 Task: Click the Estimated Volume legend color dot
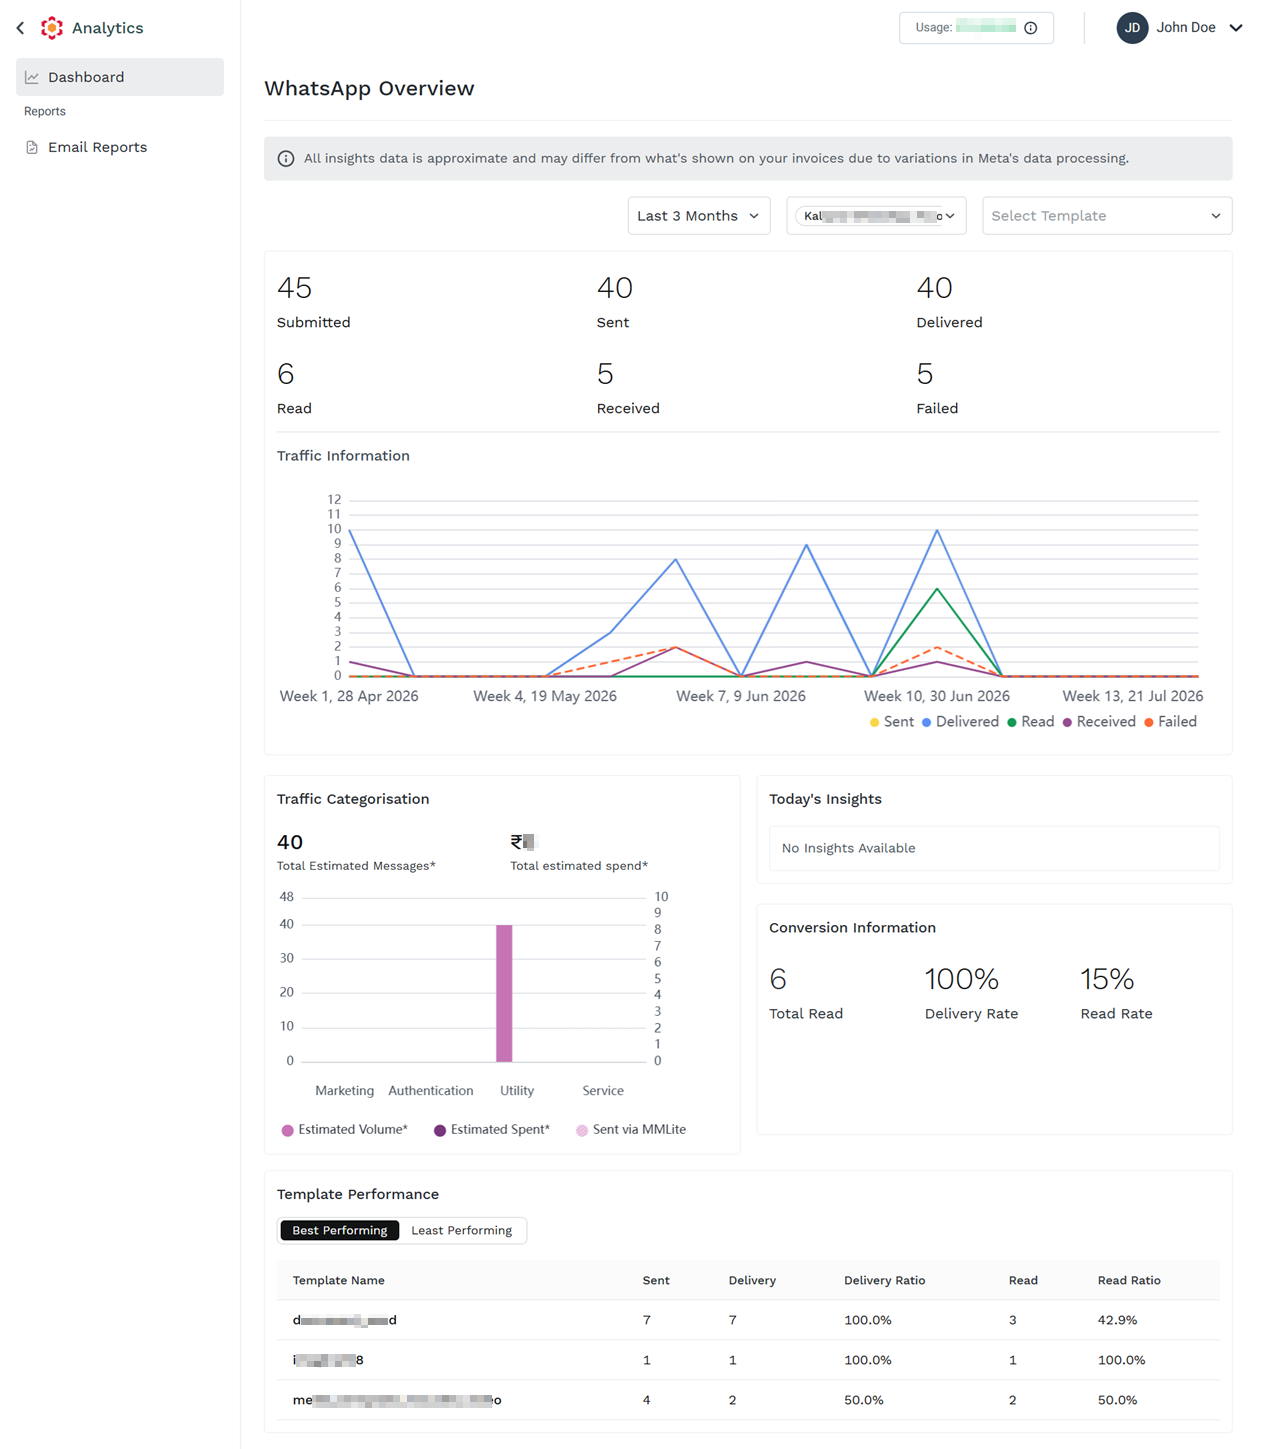[x=288, y=1130]
